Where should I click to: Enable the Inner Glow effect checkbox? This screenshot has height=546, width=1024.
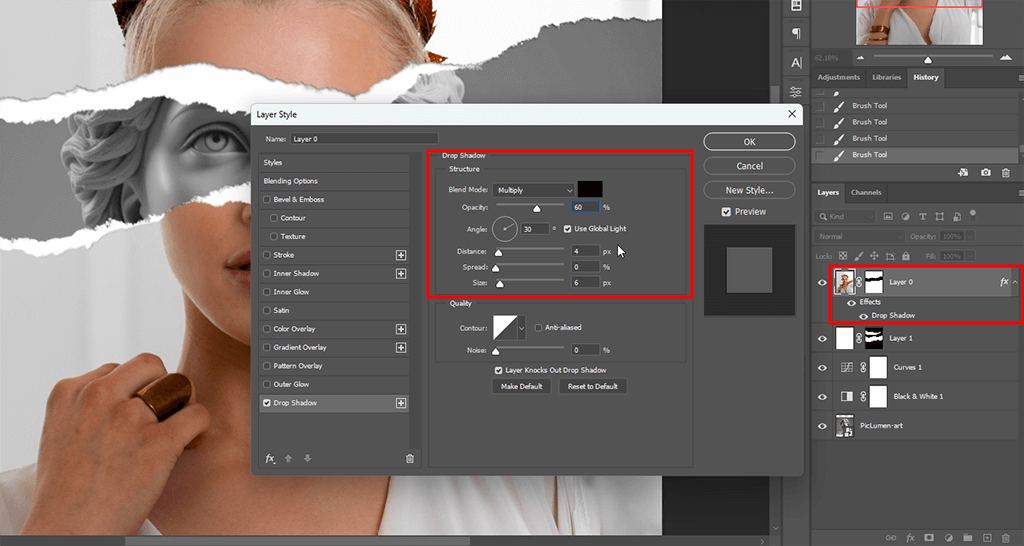click(x=266, y=292)
